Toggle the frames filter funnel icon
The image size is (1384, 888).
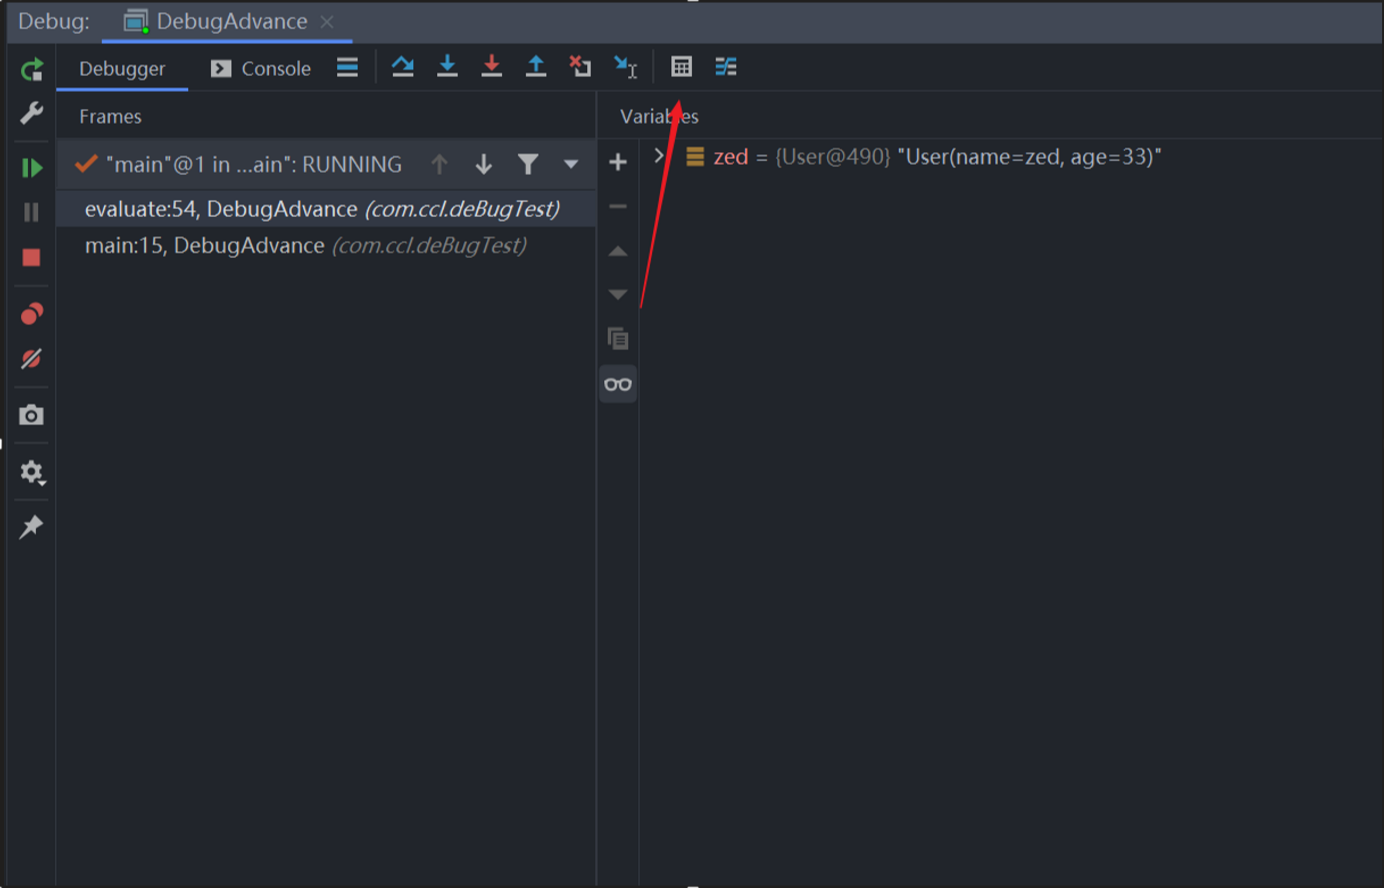tap(528, 164)
